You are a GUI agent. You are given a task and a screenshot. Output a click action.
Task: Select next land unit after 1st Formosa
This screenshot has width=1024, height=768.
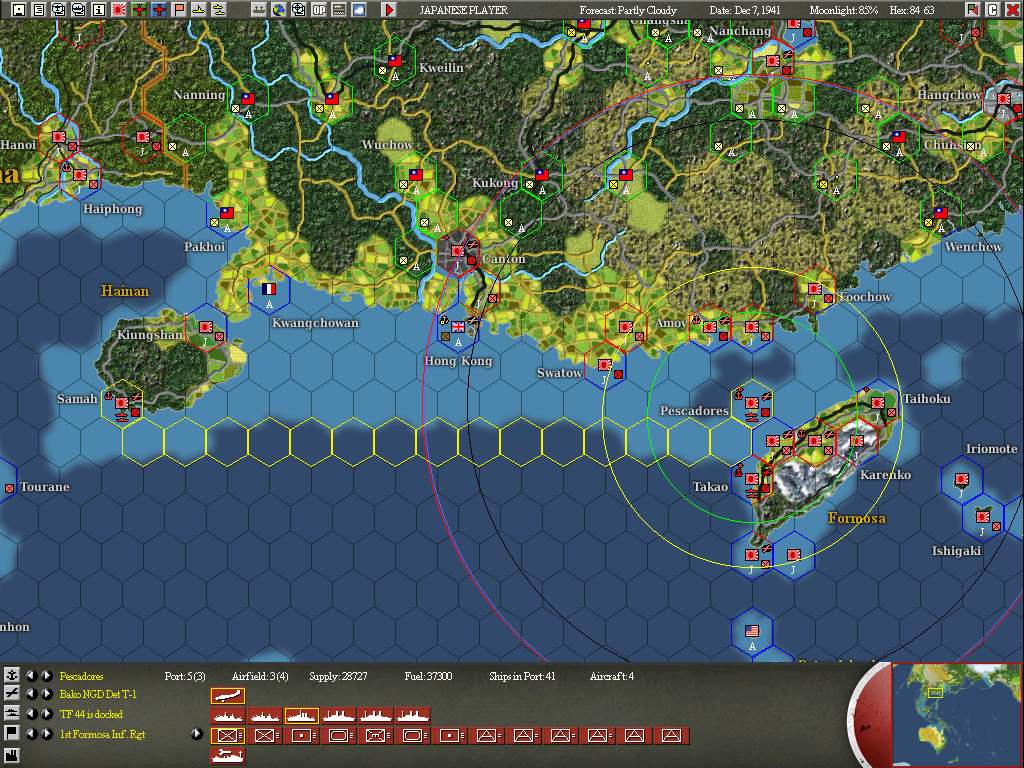pyautogui.click(x=47, y=733)
